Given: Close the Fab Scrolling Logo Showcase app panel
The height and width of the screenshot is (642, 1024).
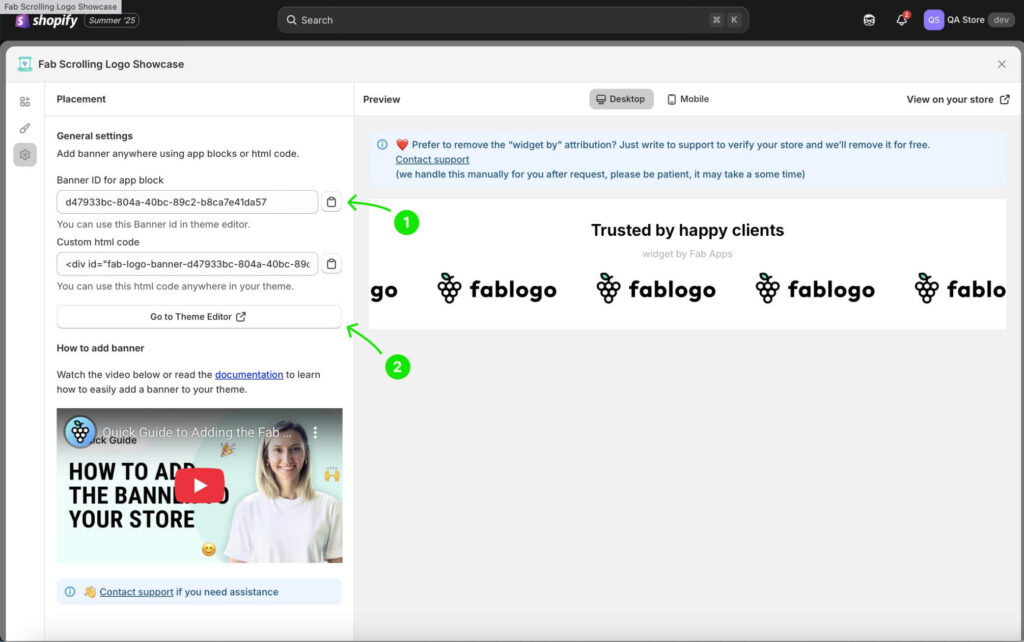Looking at the screenshot, I should click(1001, 64).
